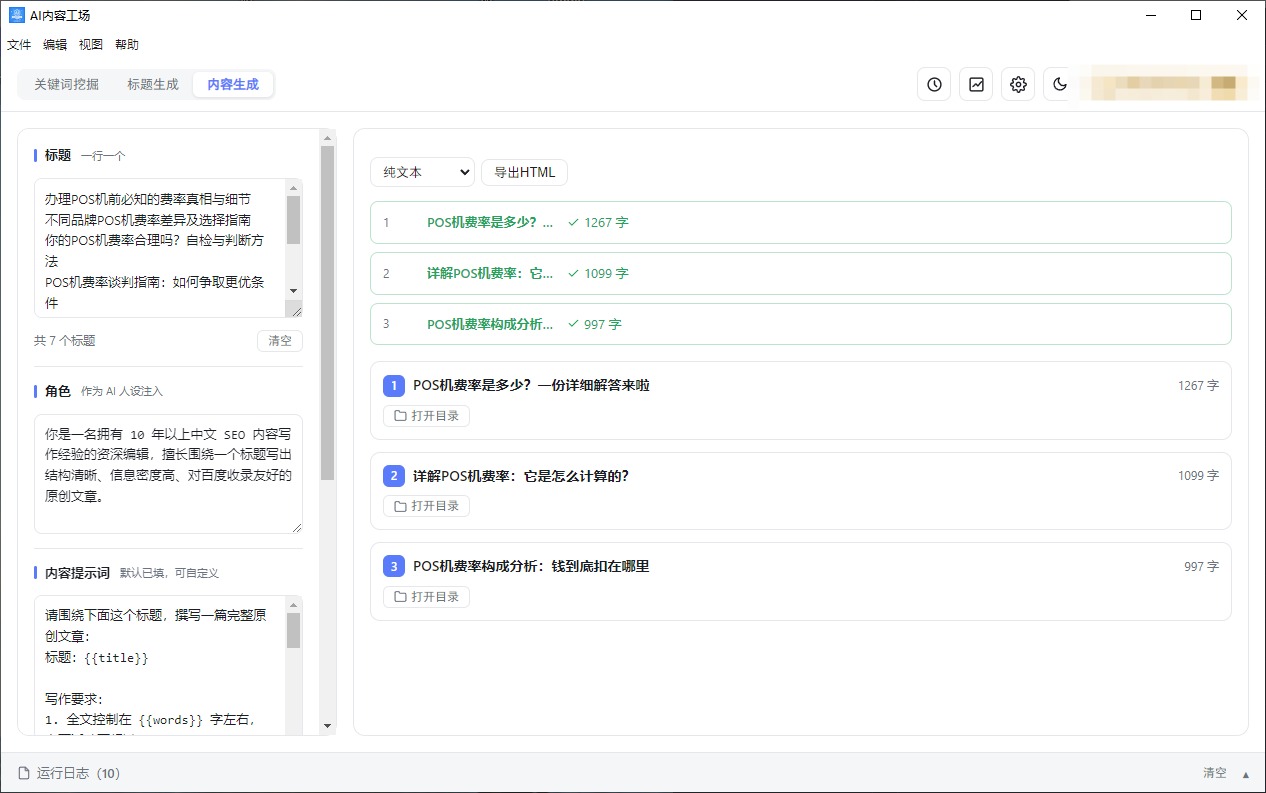This screenshot has width=1266, height=793.
Task: Click article title POS机费率是多少？一份详细解答来啦
Action: pyautogui.click(x=531, y=385)
